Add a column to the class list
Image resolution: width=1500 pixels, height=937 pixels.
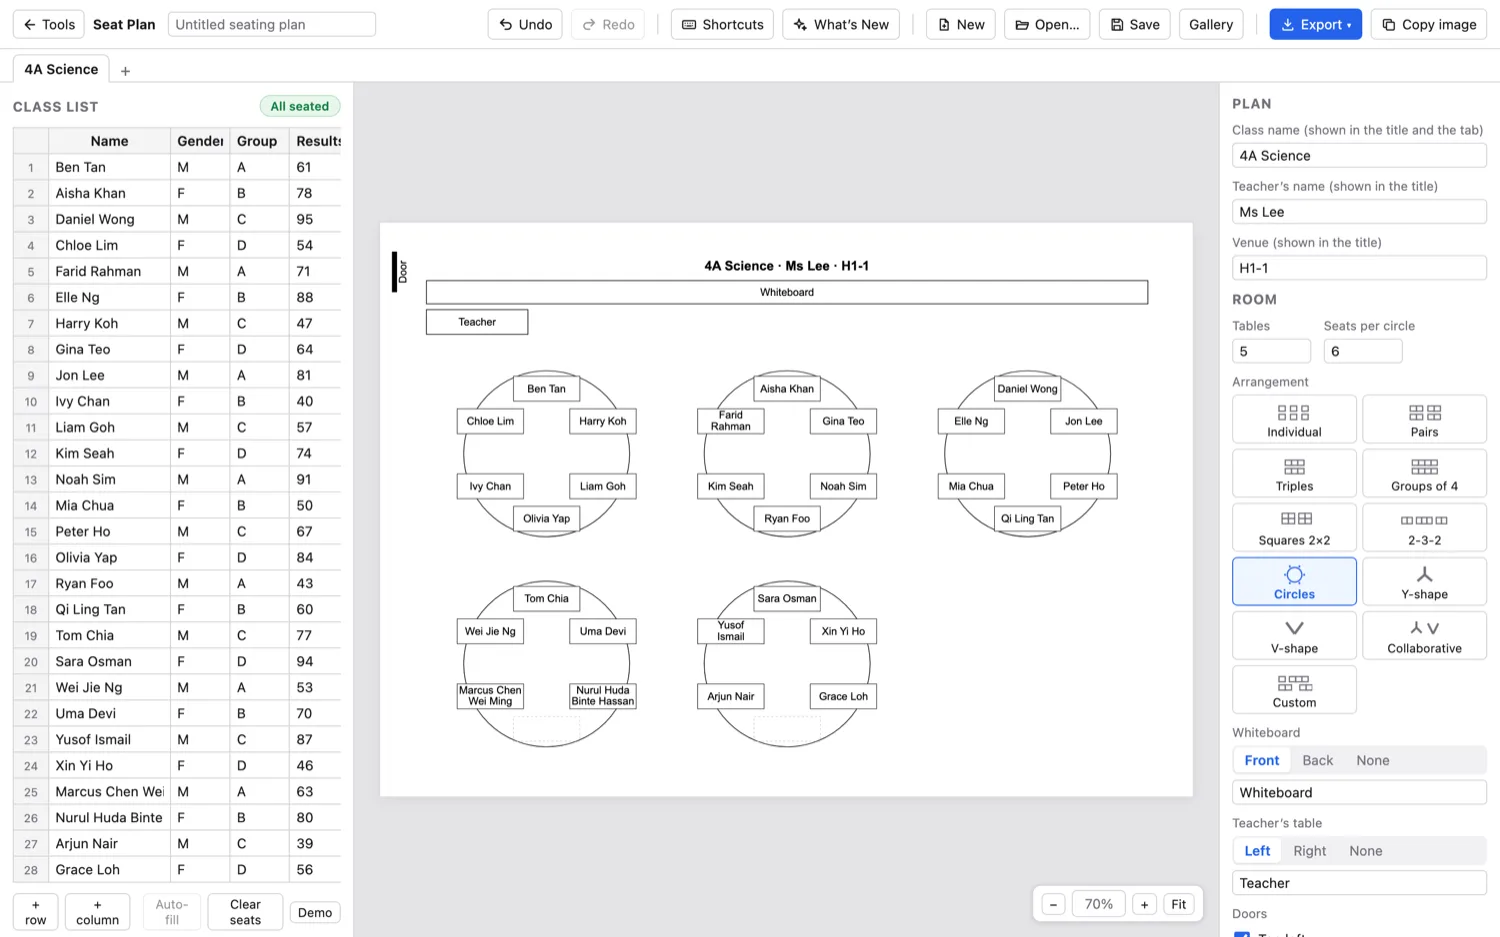[97, 912]
